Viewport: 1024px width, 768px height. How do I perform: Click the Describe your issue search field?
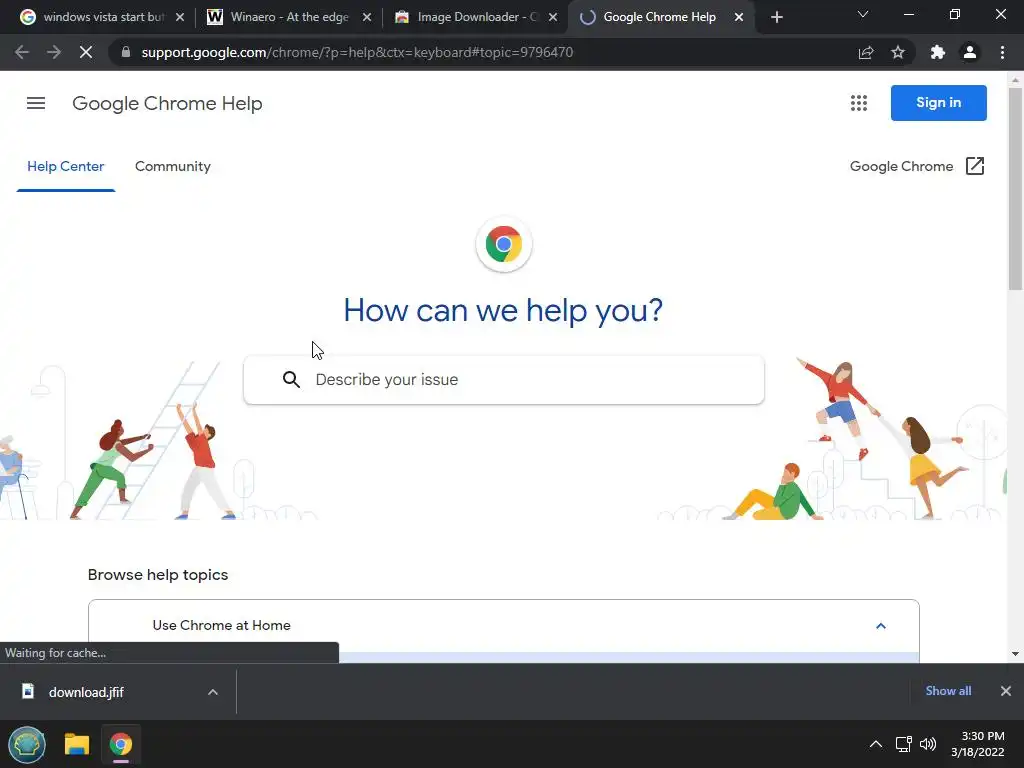504,379
